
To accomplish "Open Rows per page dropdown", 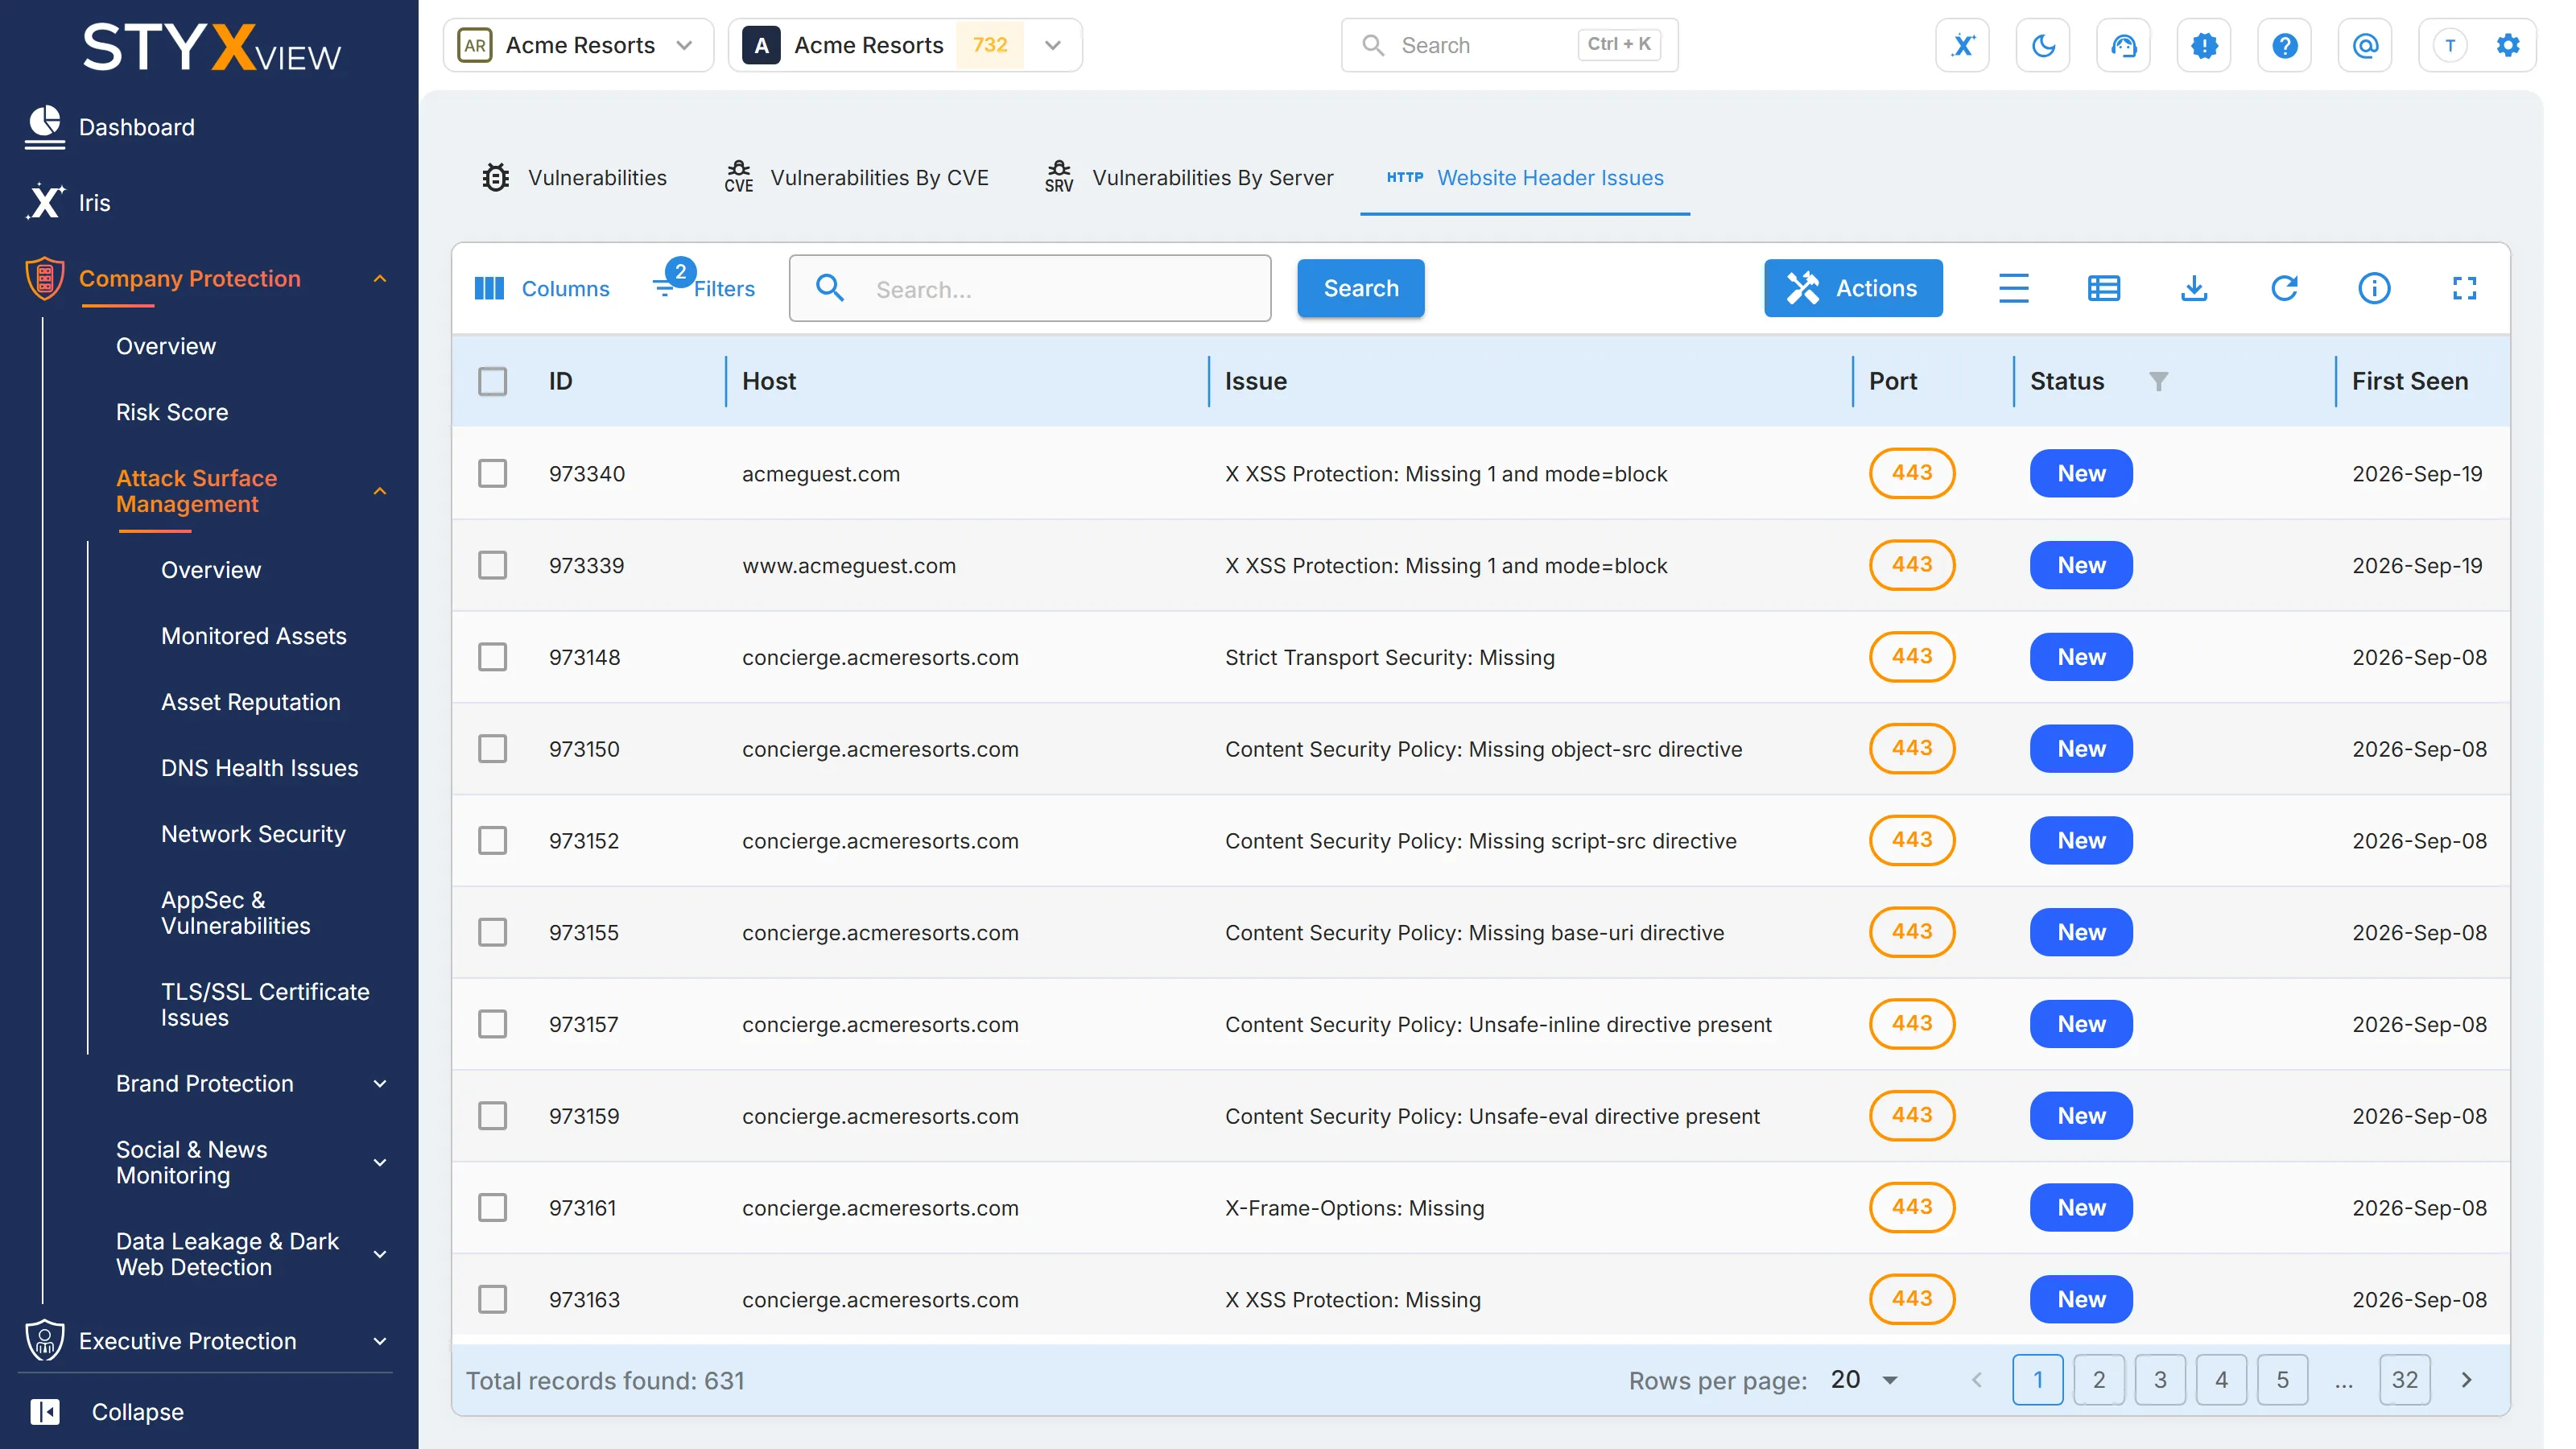I will tap(1865, 1380).
